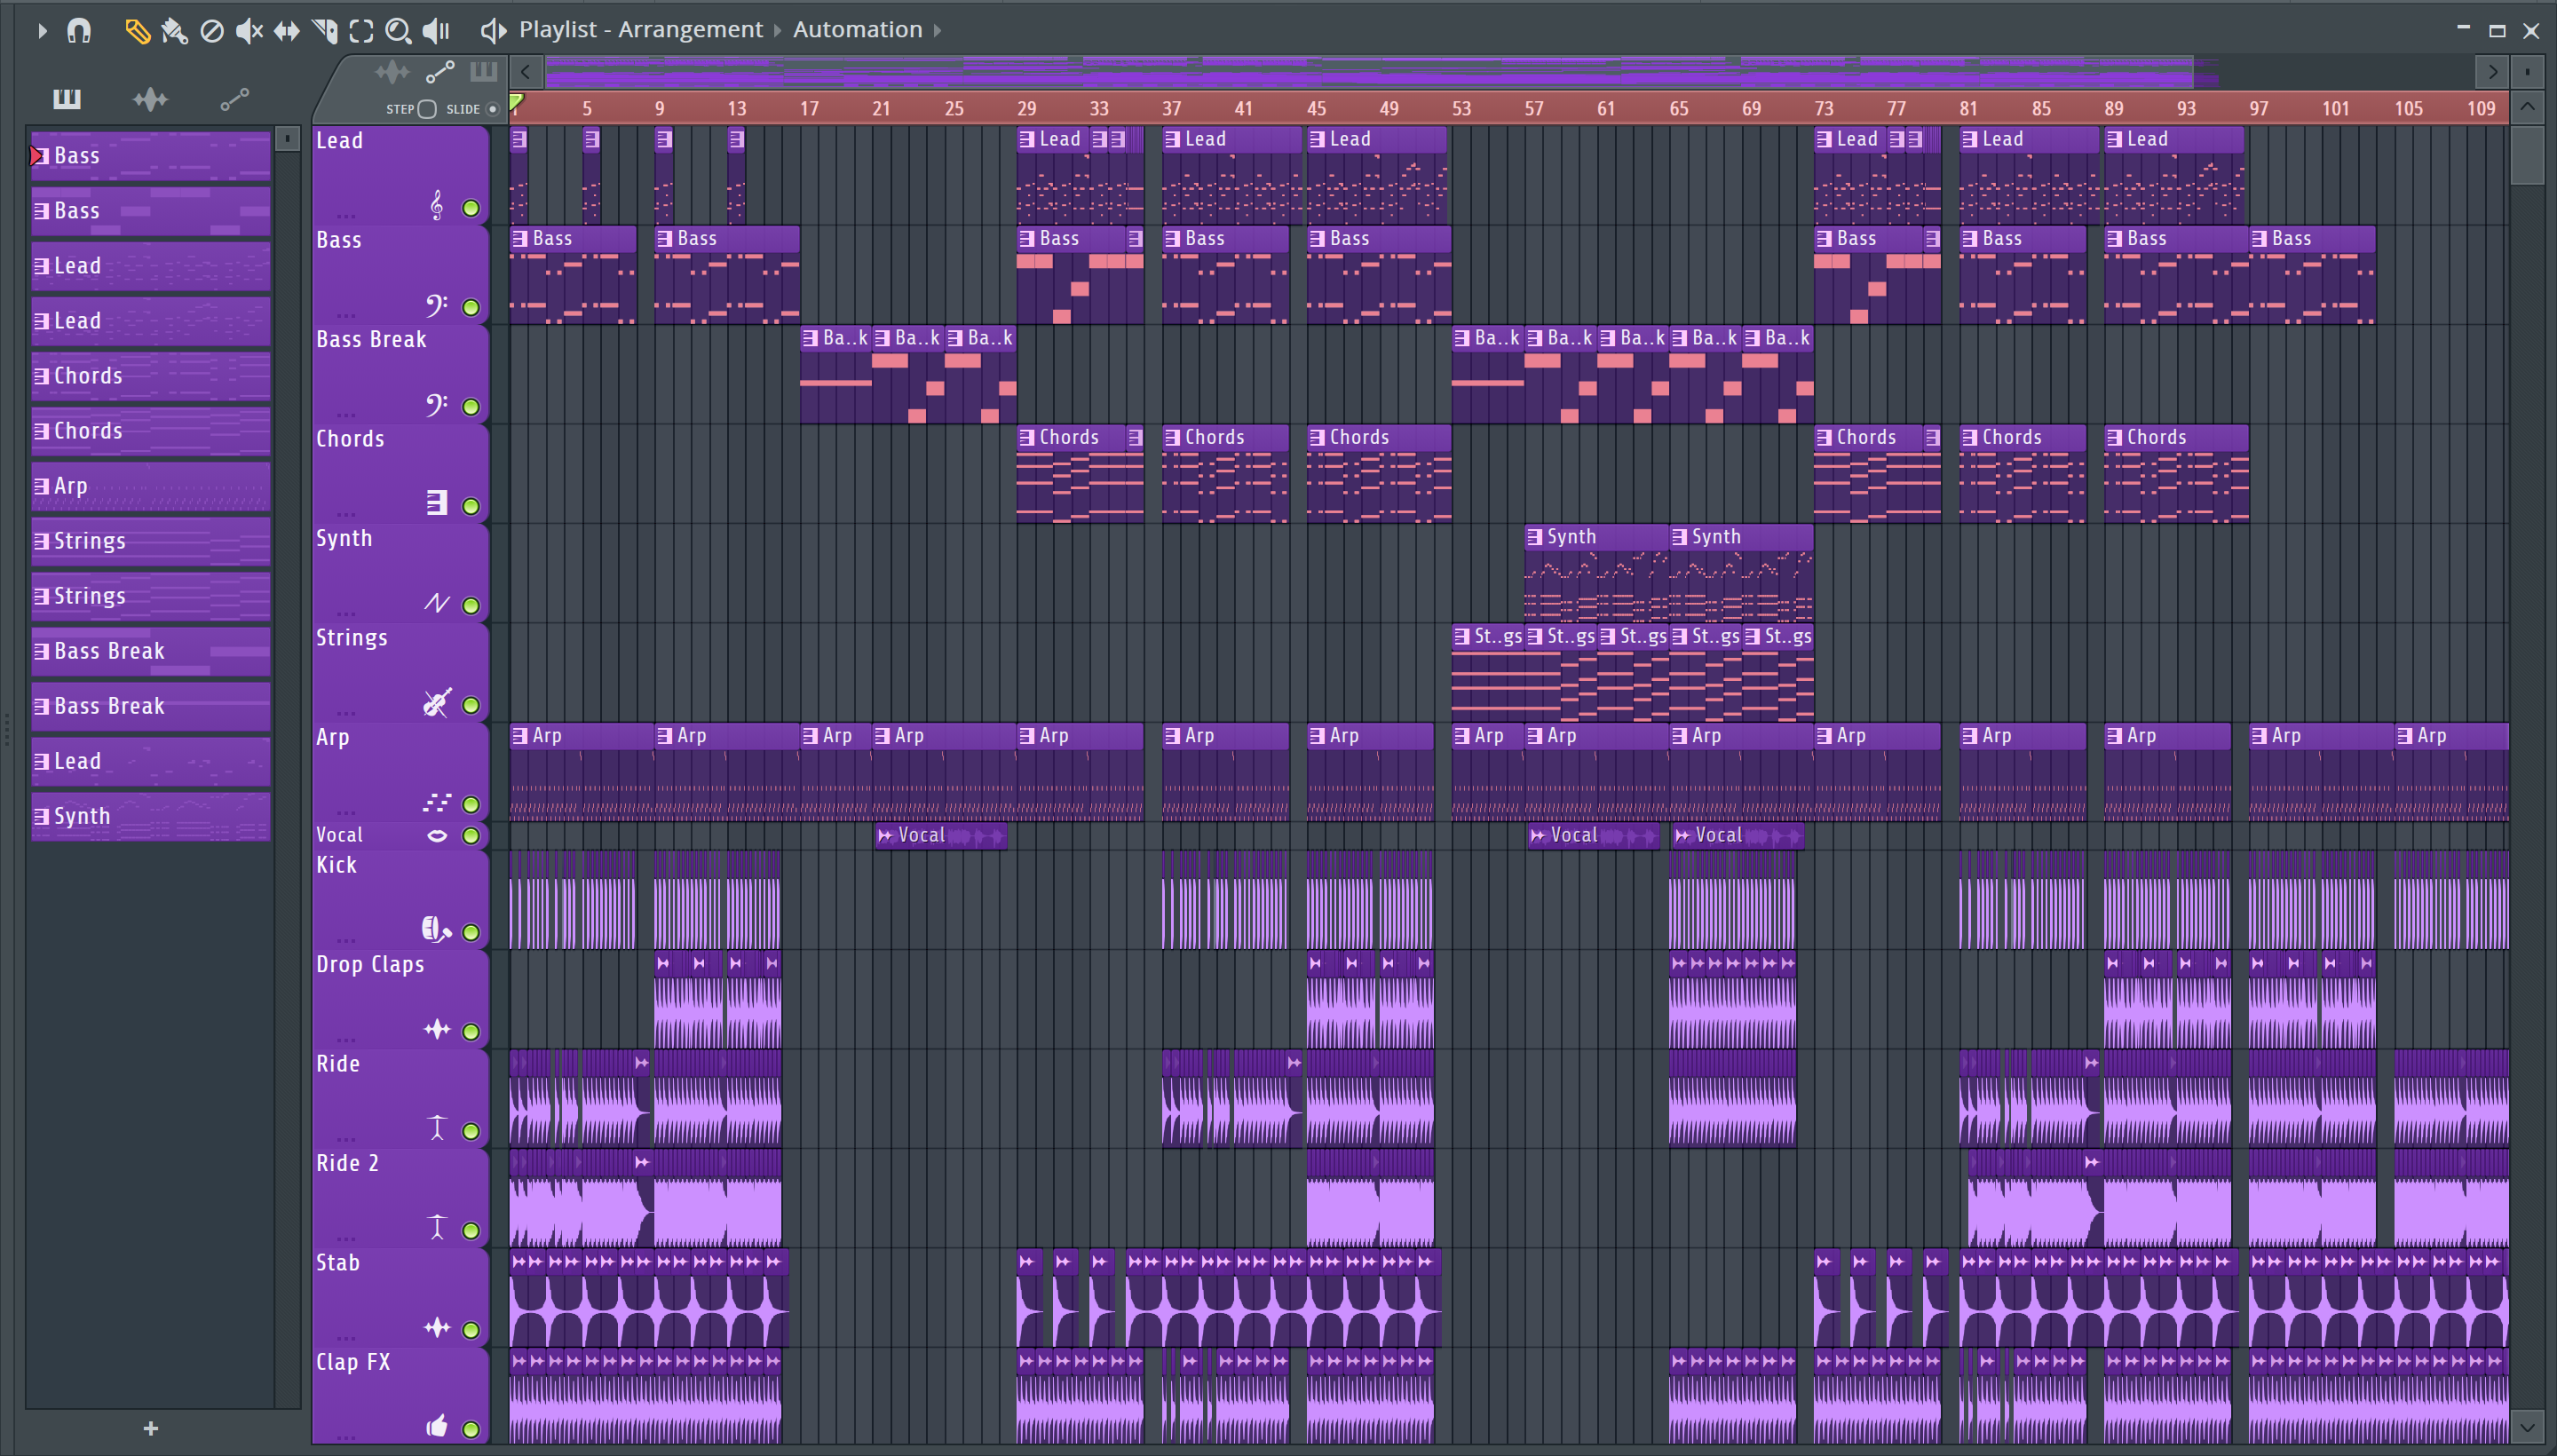Screen dimensions: 2557x1456
Task: Show automation clips in picker panel
Action: 234,98
